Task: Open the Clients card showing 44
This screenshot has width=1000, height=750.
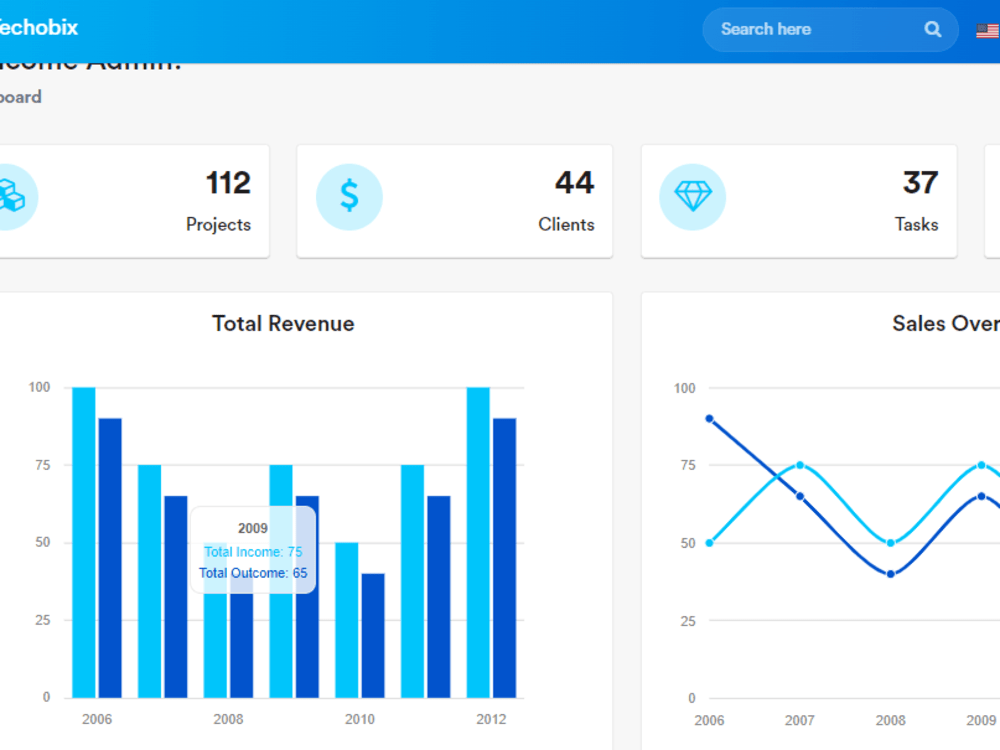Action: (x=455, y=202)
